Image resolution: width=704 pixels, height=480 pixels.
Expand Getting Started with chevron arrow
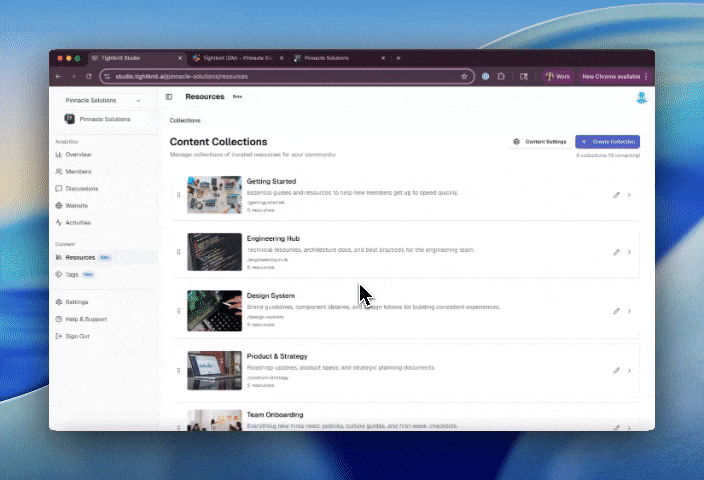(629, 195)
